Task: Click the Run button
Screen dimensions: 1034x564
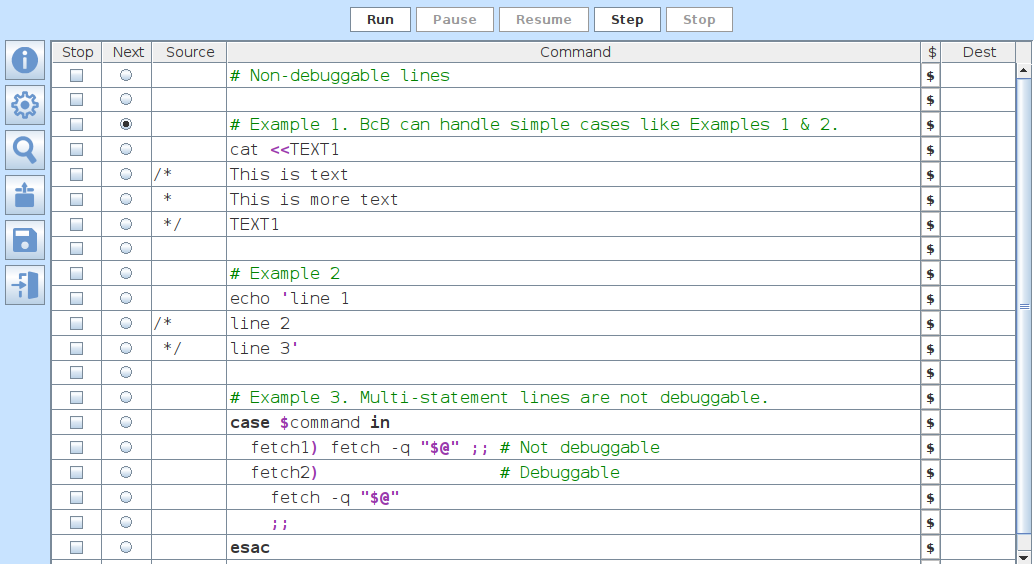Action: pyautogui.click(x=380, y=20)
